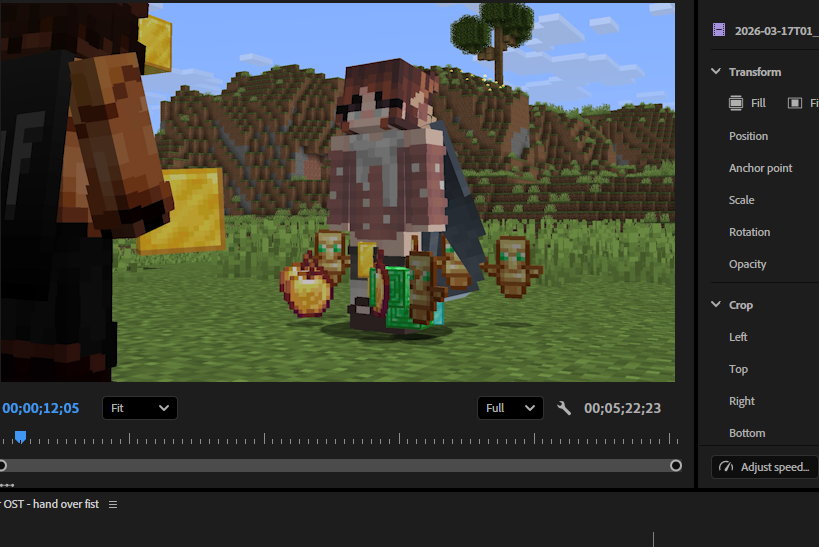This screenshot has width=819, height=547.
Task: Click the blue playhead marker
Action: pyautogui.click(x=20, y=436)
